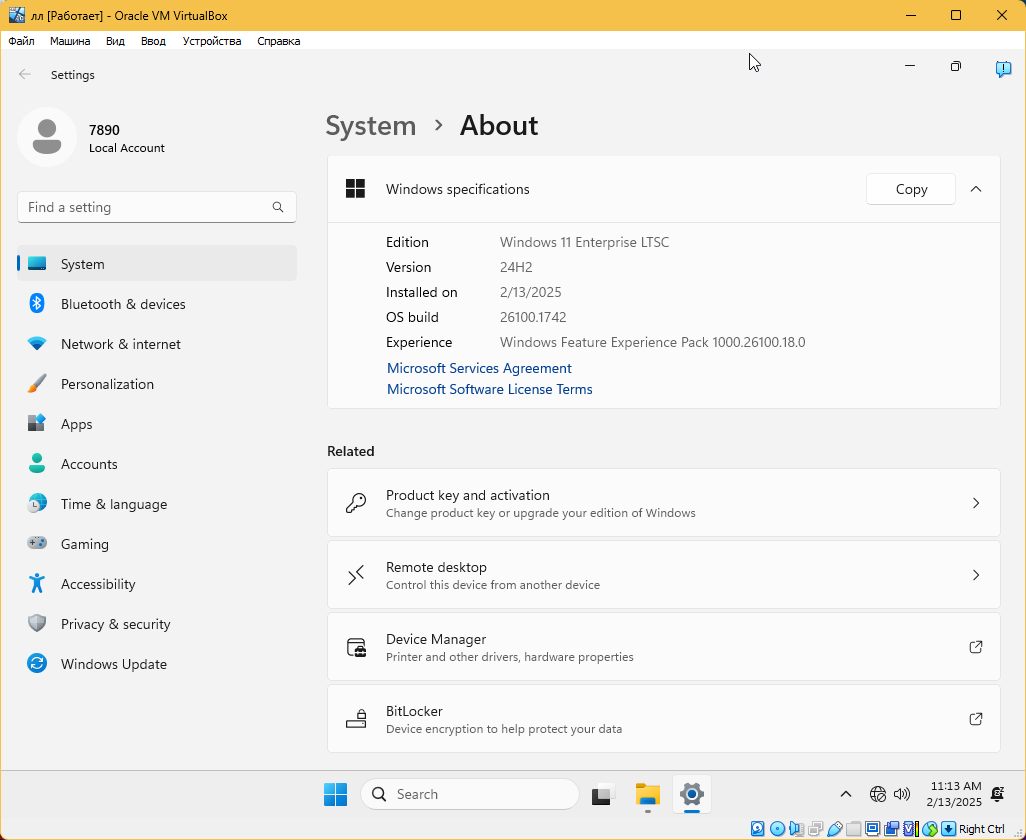
Task: Copy the Windows specifications
Action: point(911,189)
